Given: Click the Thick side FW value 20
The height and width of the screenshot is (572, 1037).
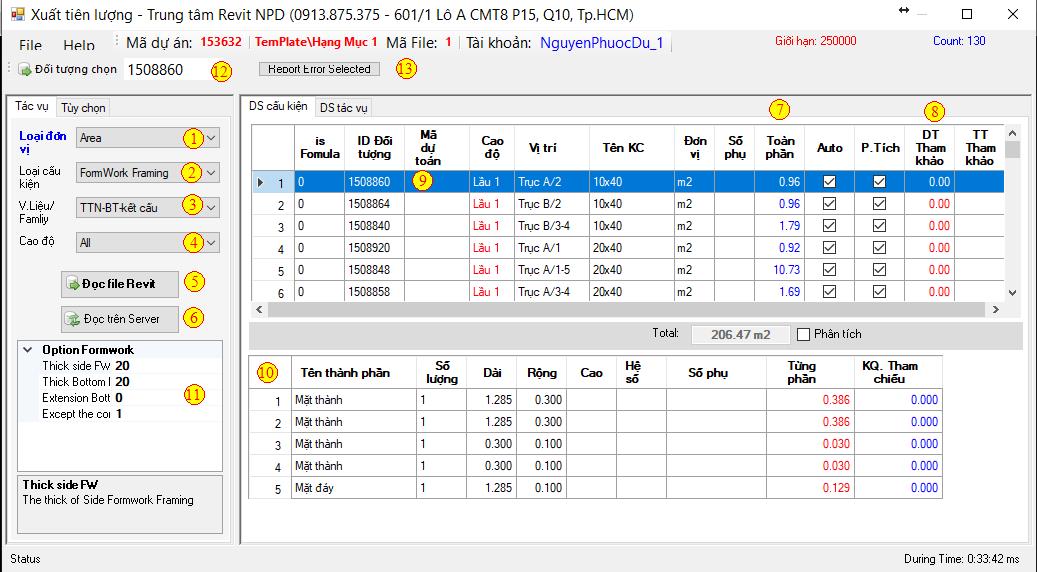Looking at the screenshot, I should point(122,366).
